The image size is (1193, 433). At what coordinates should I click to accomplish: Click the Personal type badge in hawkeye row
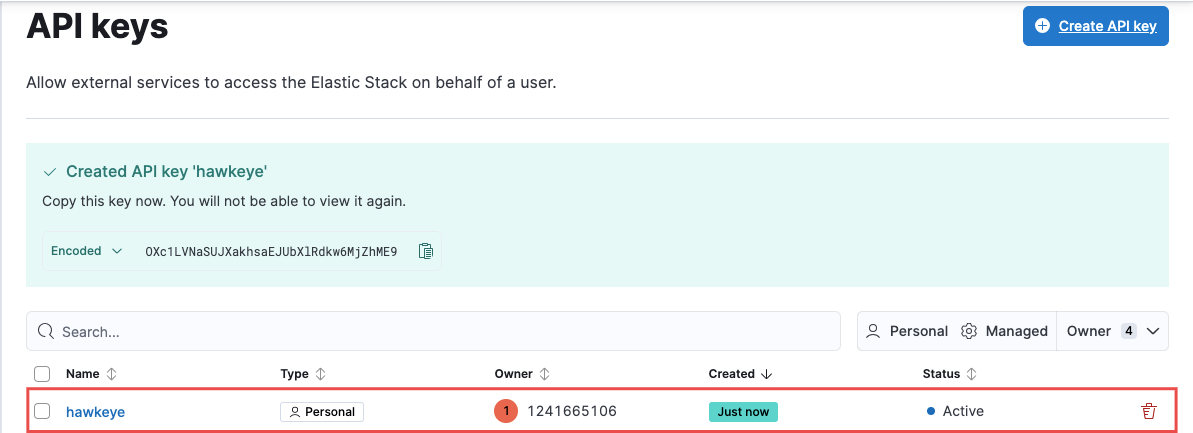click(x=322, y=412)
